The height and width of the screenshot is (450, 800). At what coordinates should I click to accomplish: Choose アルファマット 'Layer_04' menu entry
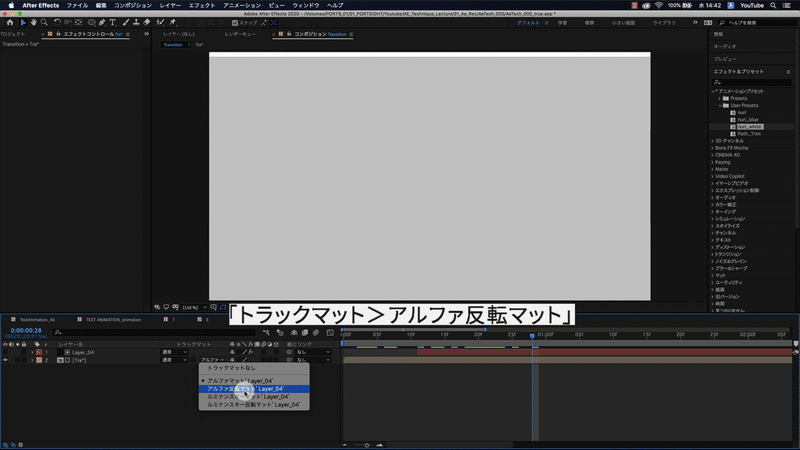[254, 381]
